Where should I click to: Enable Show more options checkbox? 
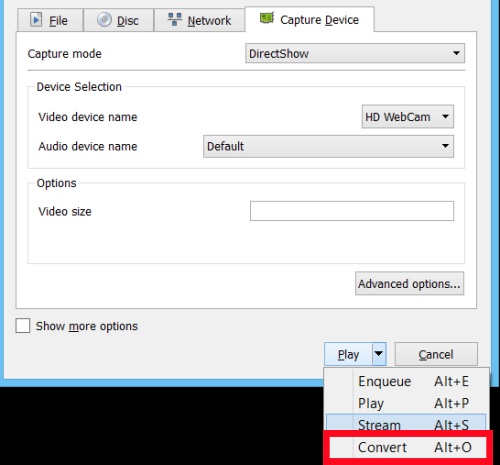tap(23, 326)
